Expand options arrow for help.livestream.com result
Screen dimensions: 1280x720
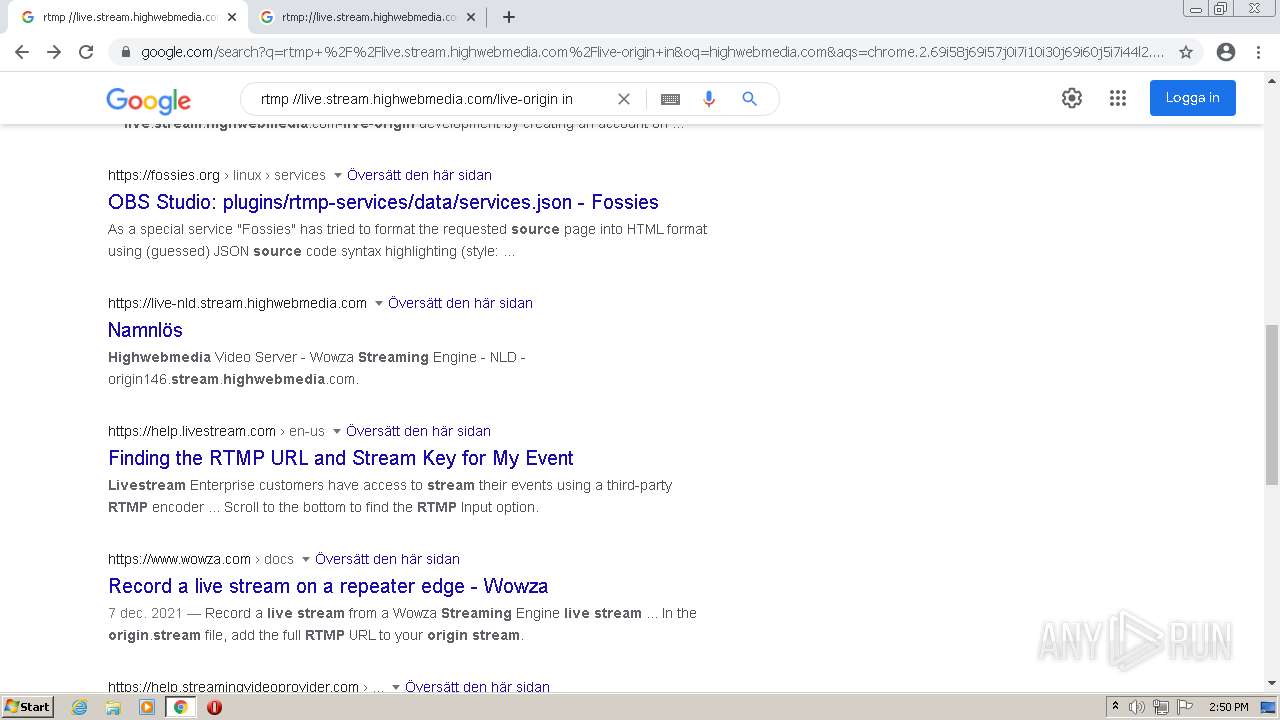click(336, 432)
